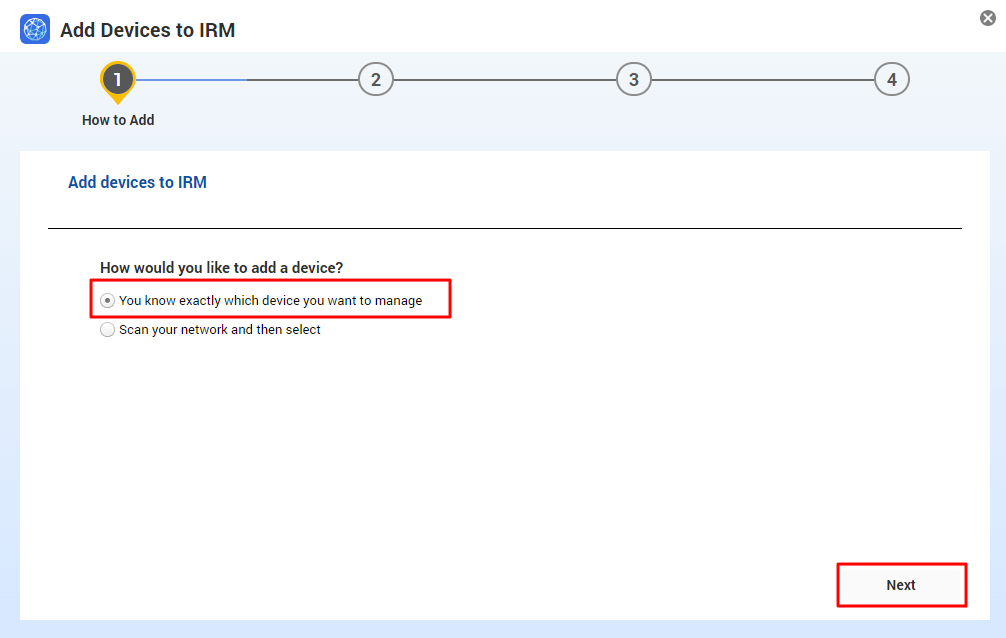Select the 'How to Add' step label

[x=117, y=120]
